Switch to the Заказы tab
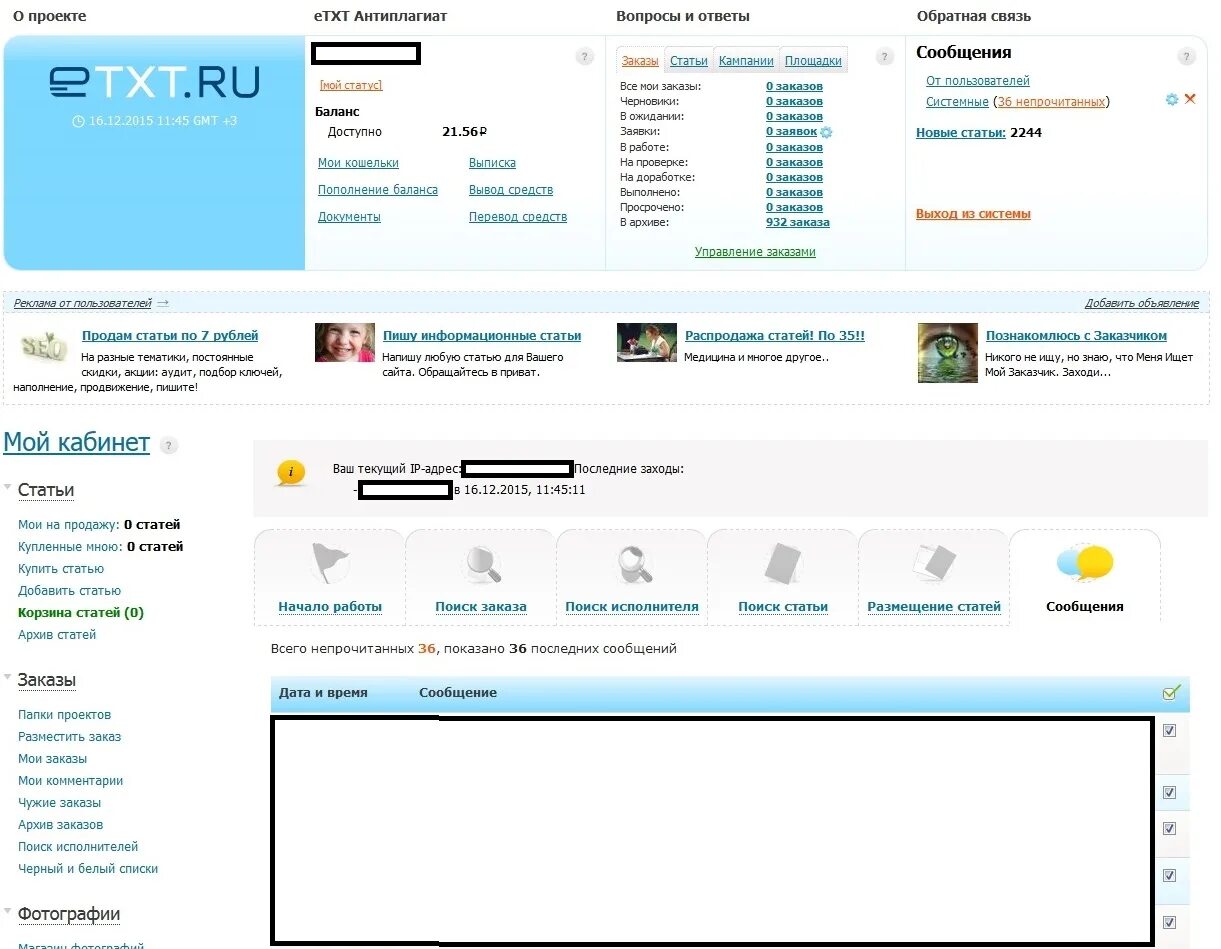Image resolution: width=1221 pixels, height=949 pixels. click(640, 61)
